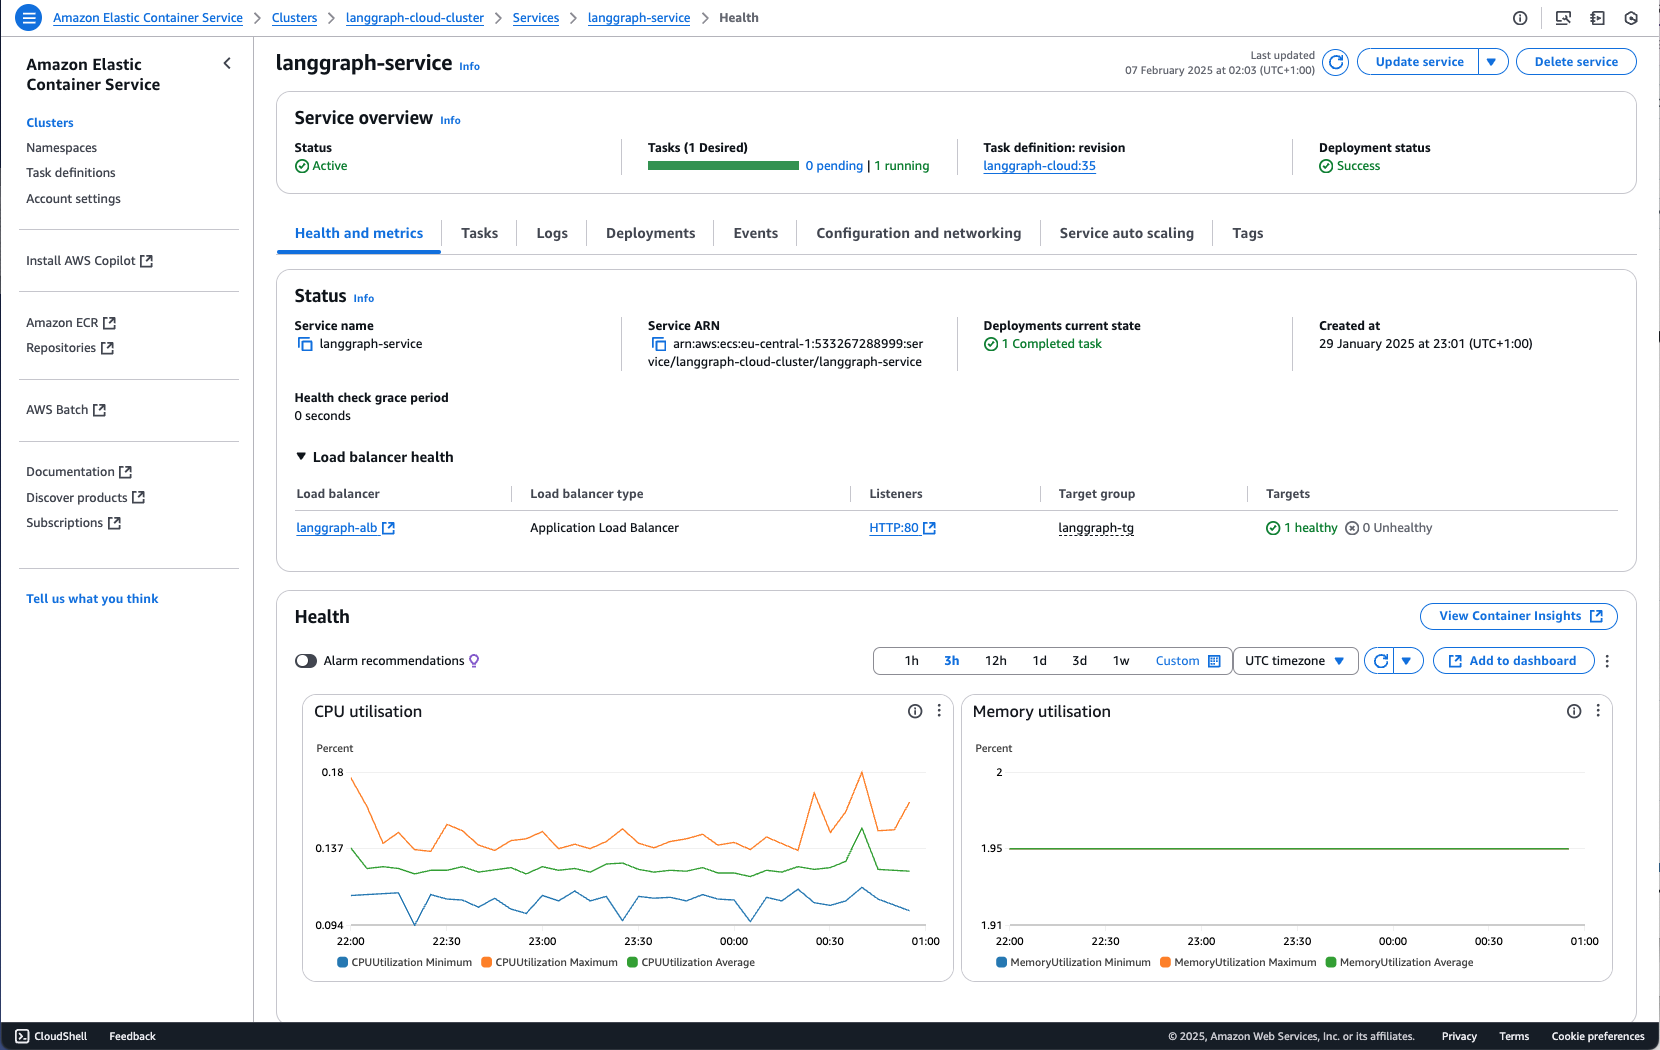Toggle CPUUtilization Minimum legend series
1660x1050 pixels.
click(x=405, y=962)
